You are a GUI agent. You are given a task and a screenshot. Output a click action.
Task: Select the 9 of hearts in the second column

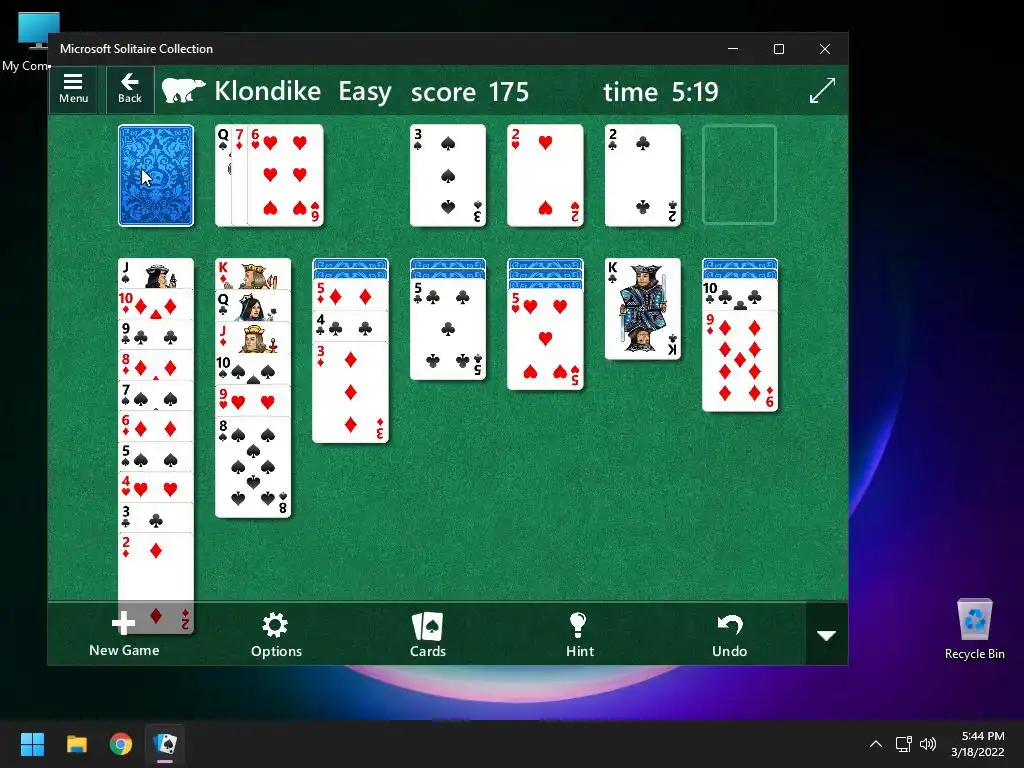point(253,400)
